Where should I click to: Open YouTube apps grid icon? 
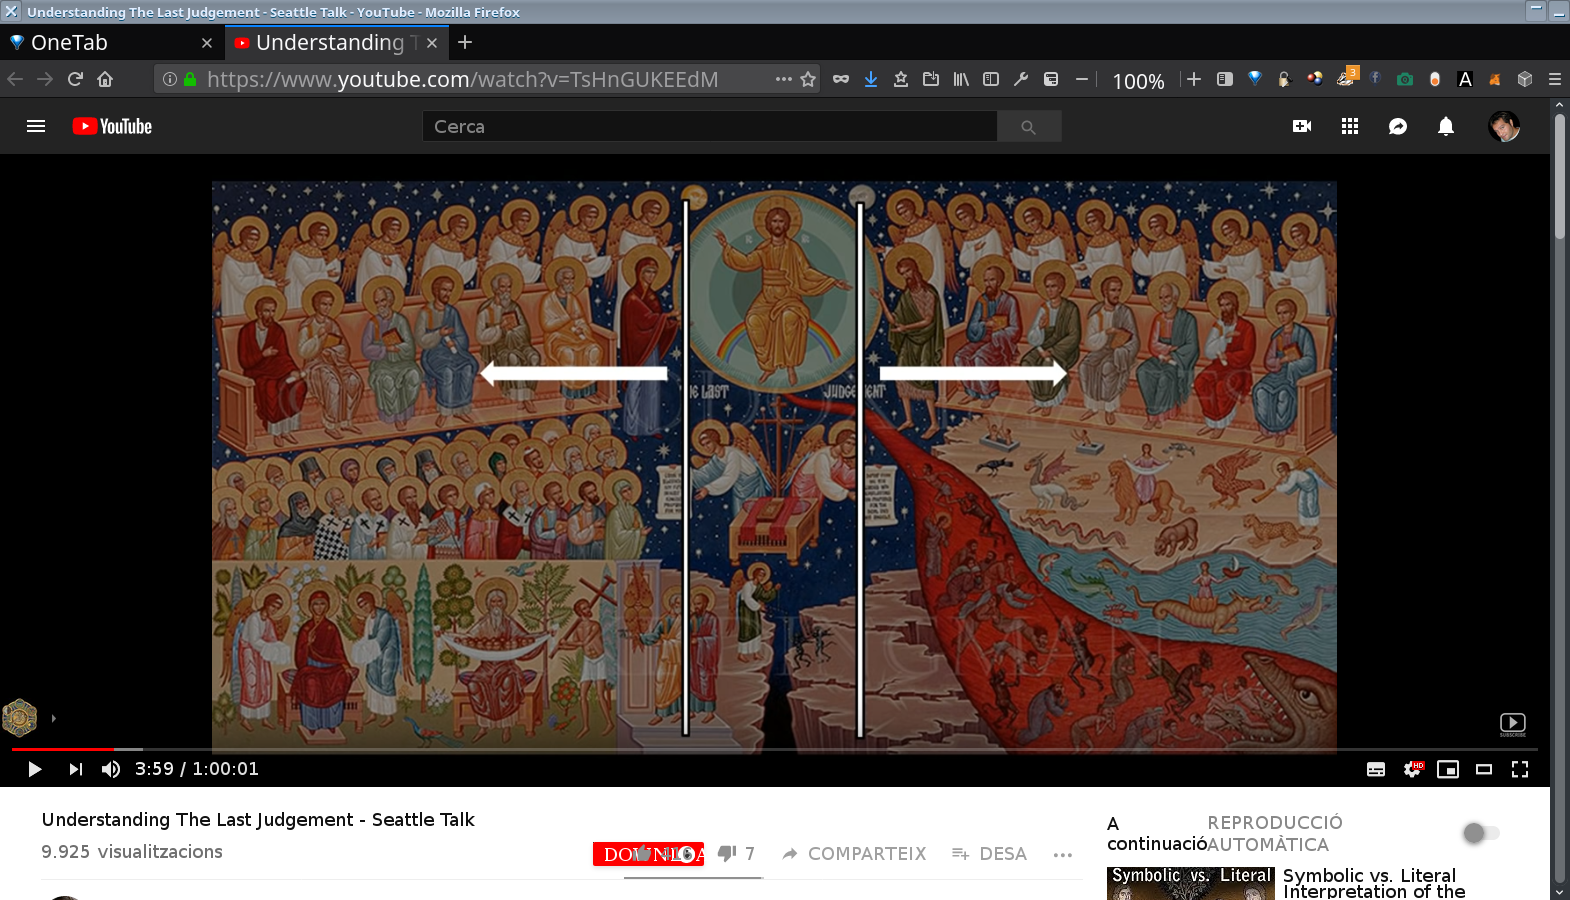click(x=1350, y=126)
